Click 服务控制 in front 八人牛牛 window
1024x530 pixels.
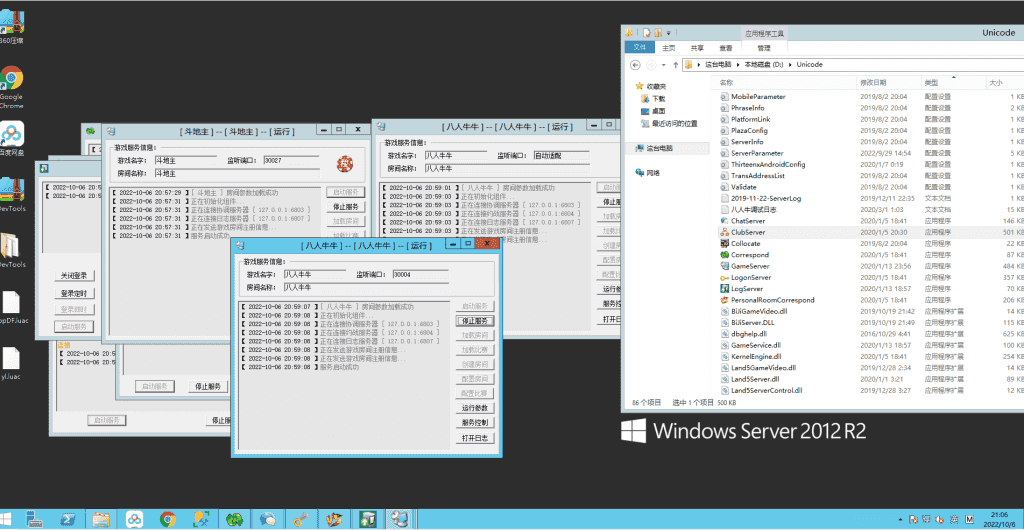[475, 423]
